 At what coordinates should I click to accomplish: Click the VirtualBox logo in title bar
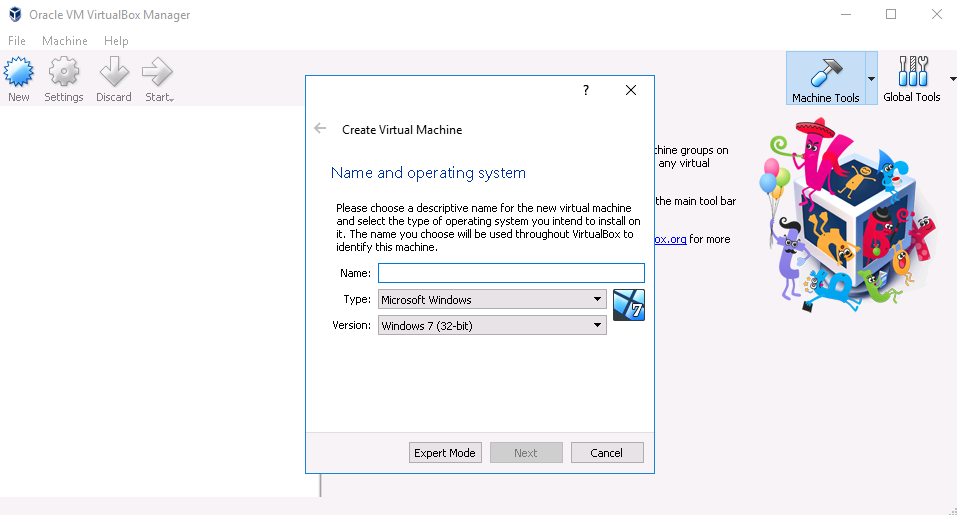[16, 15]
